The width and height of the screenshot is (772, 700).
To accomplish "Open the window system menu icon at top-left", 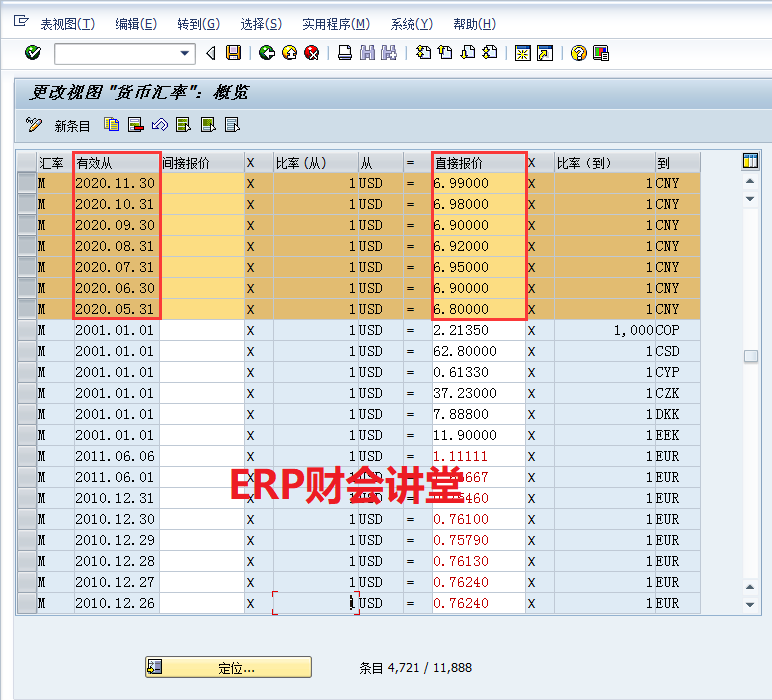I will (20, 22).
